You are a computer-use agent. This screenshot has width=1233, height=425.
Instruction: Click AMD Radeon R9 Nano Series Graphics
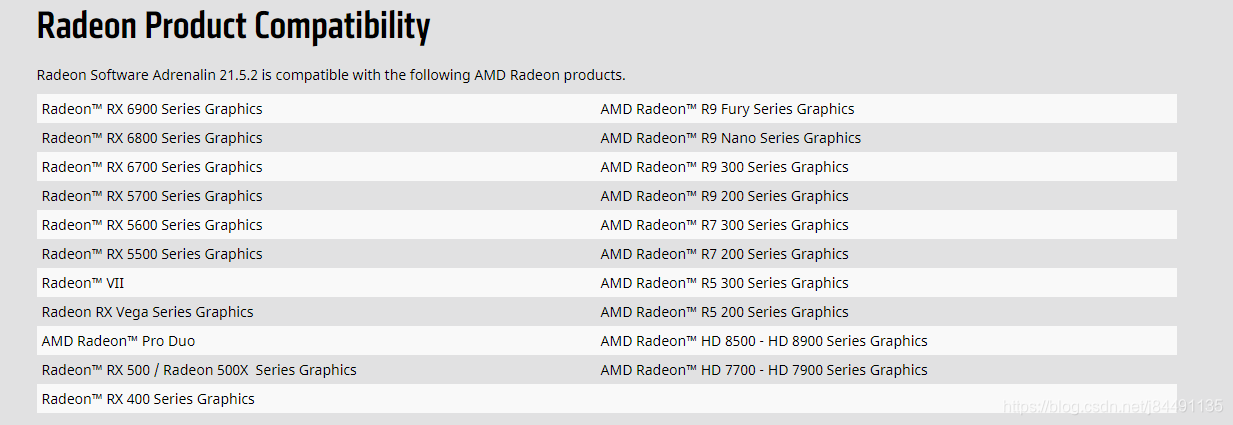tap(731, 138)
